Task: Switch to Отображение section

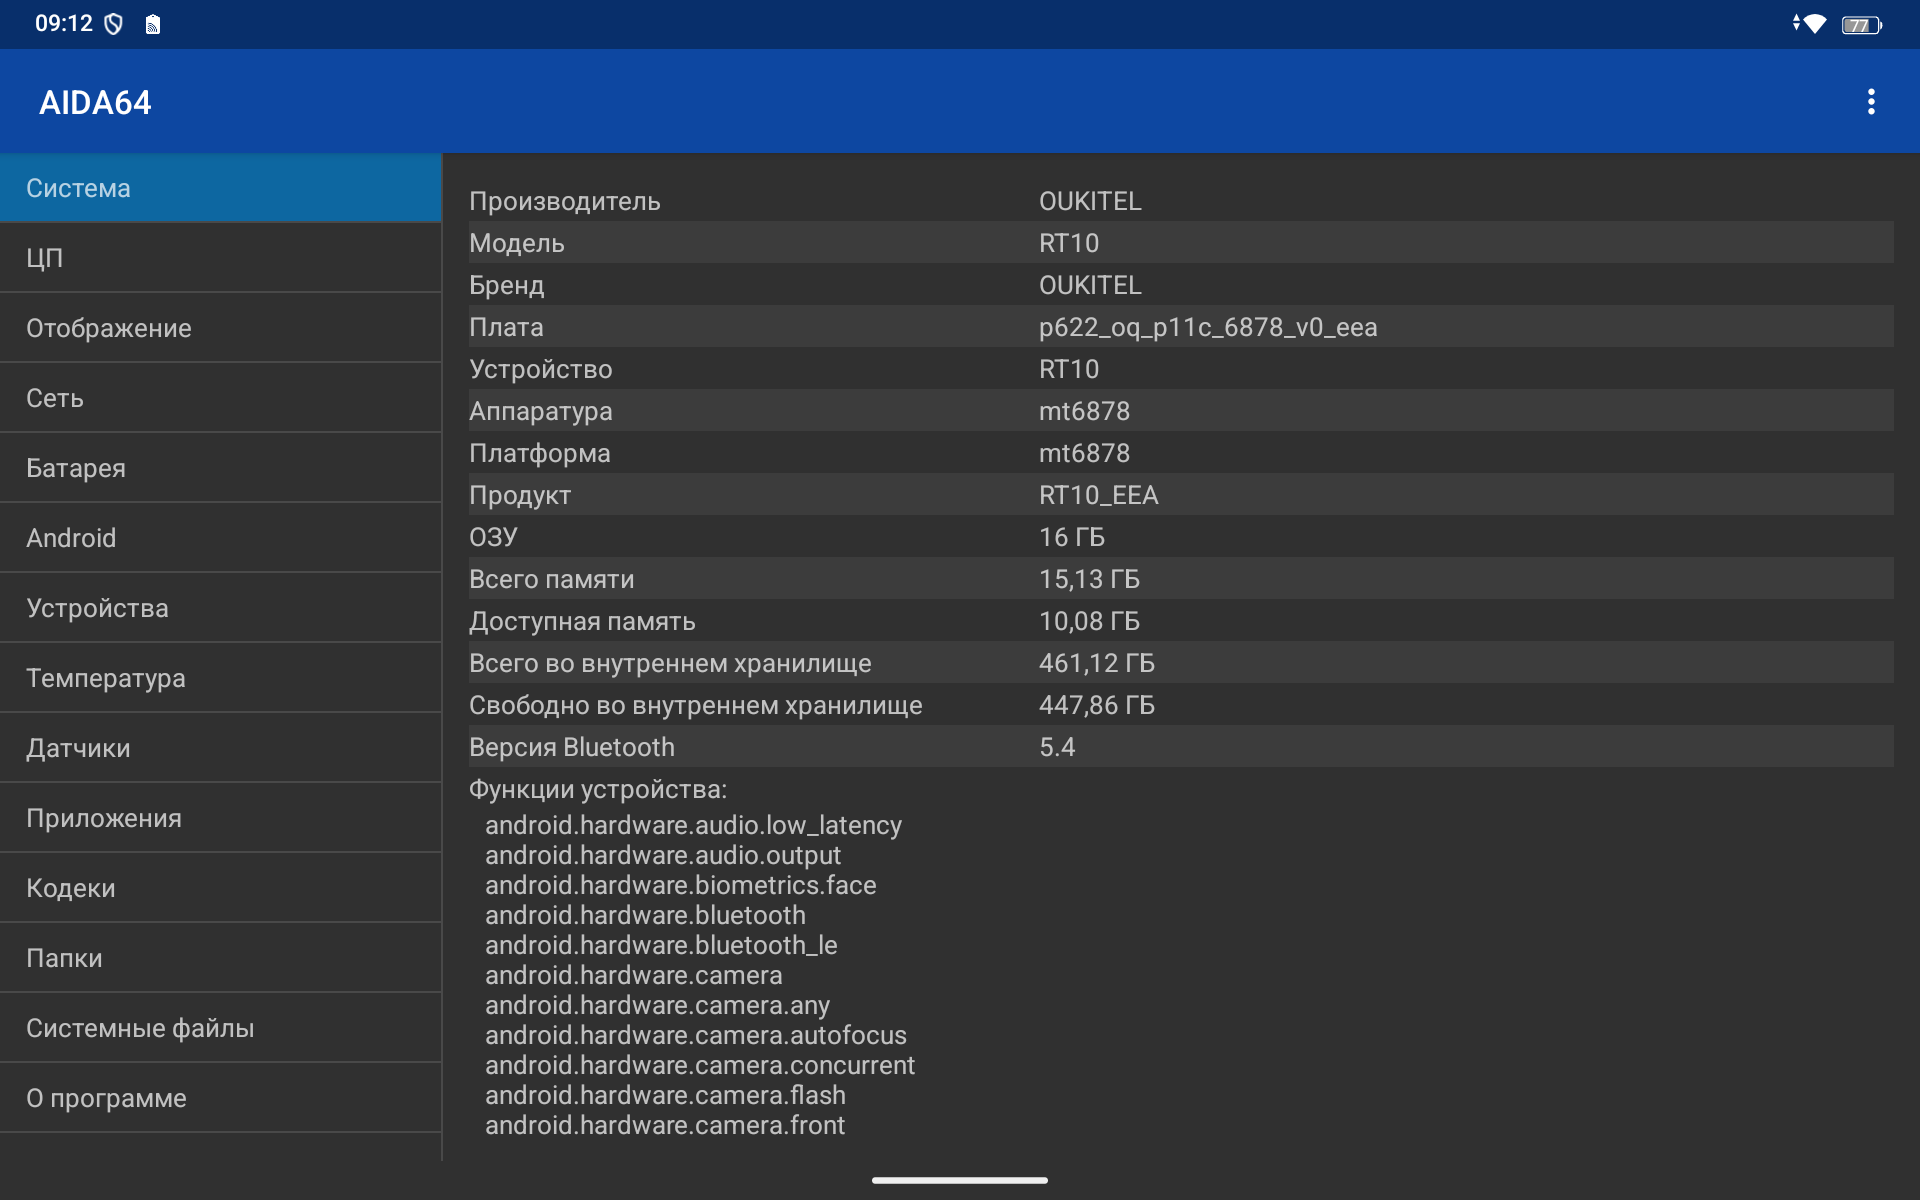Action: (220, 328)
